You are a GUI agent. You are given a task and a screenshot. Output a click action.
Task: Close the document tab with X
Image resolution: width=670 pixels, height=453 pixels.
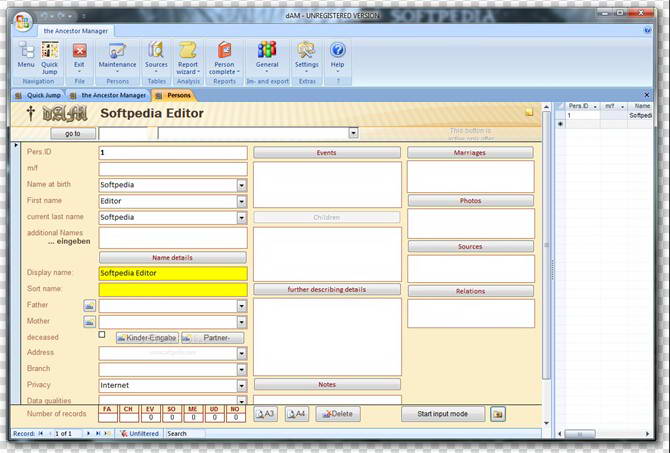click(646, 95)
